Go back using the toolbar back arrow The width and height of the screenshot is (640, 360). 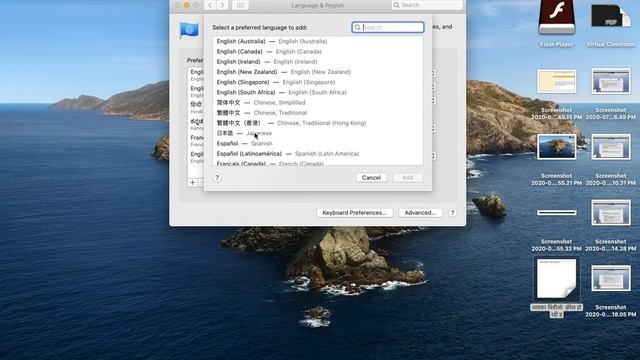210,5
